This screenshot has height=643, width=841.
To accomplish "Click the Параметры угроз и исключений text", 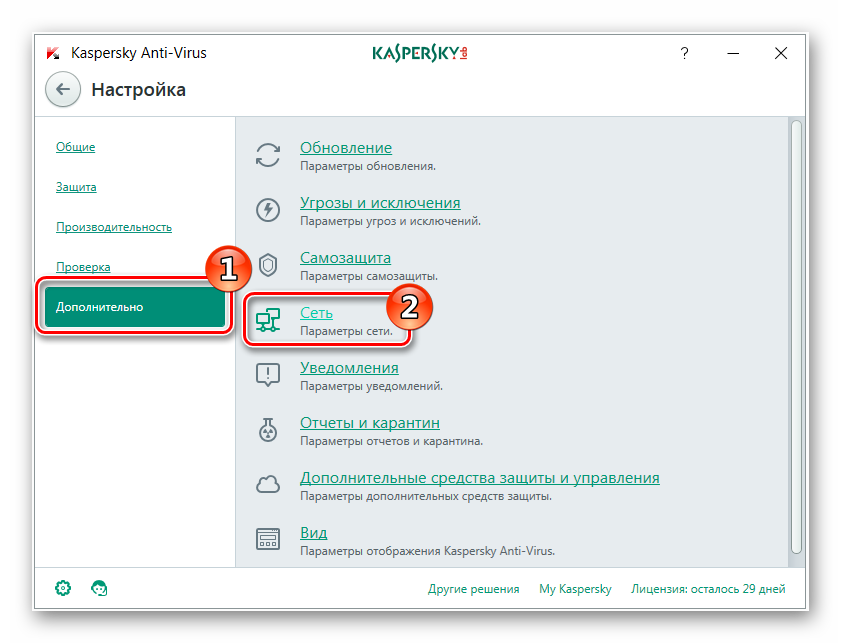I will [x=390, y=221].
